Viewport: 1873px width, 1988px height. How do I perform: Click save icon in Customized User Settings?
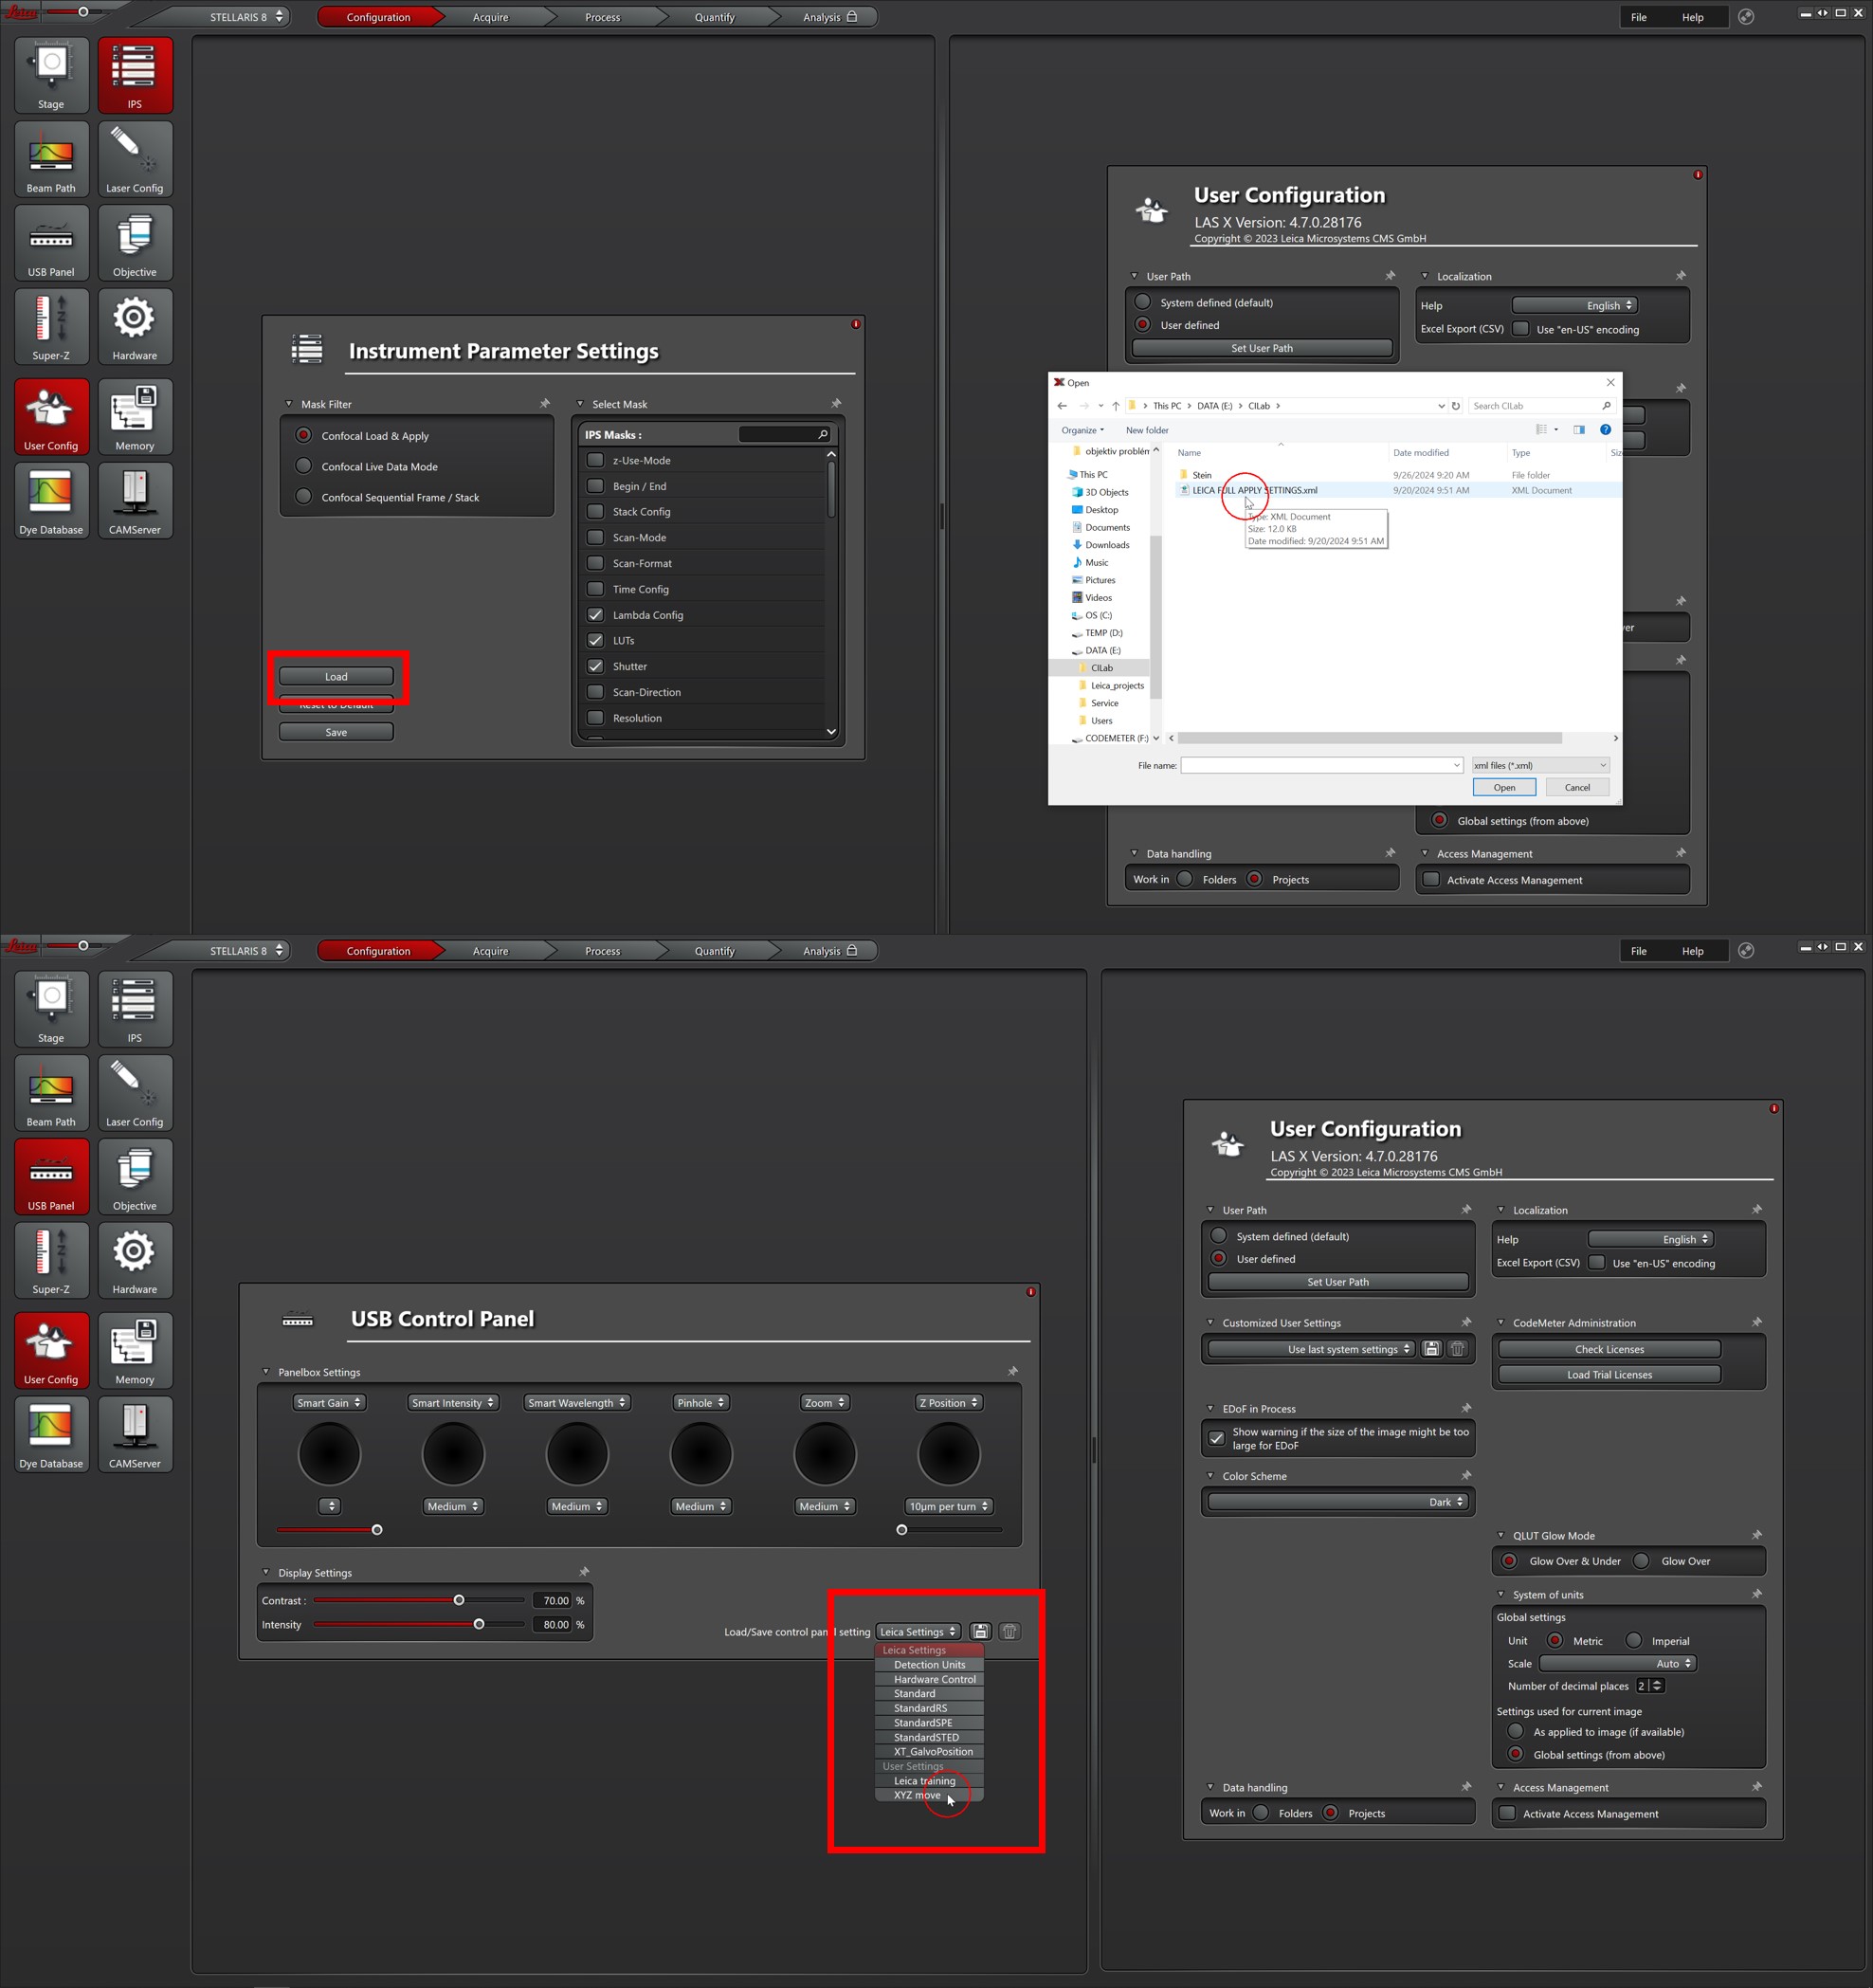click(x=1432, y=1349)
